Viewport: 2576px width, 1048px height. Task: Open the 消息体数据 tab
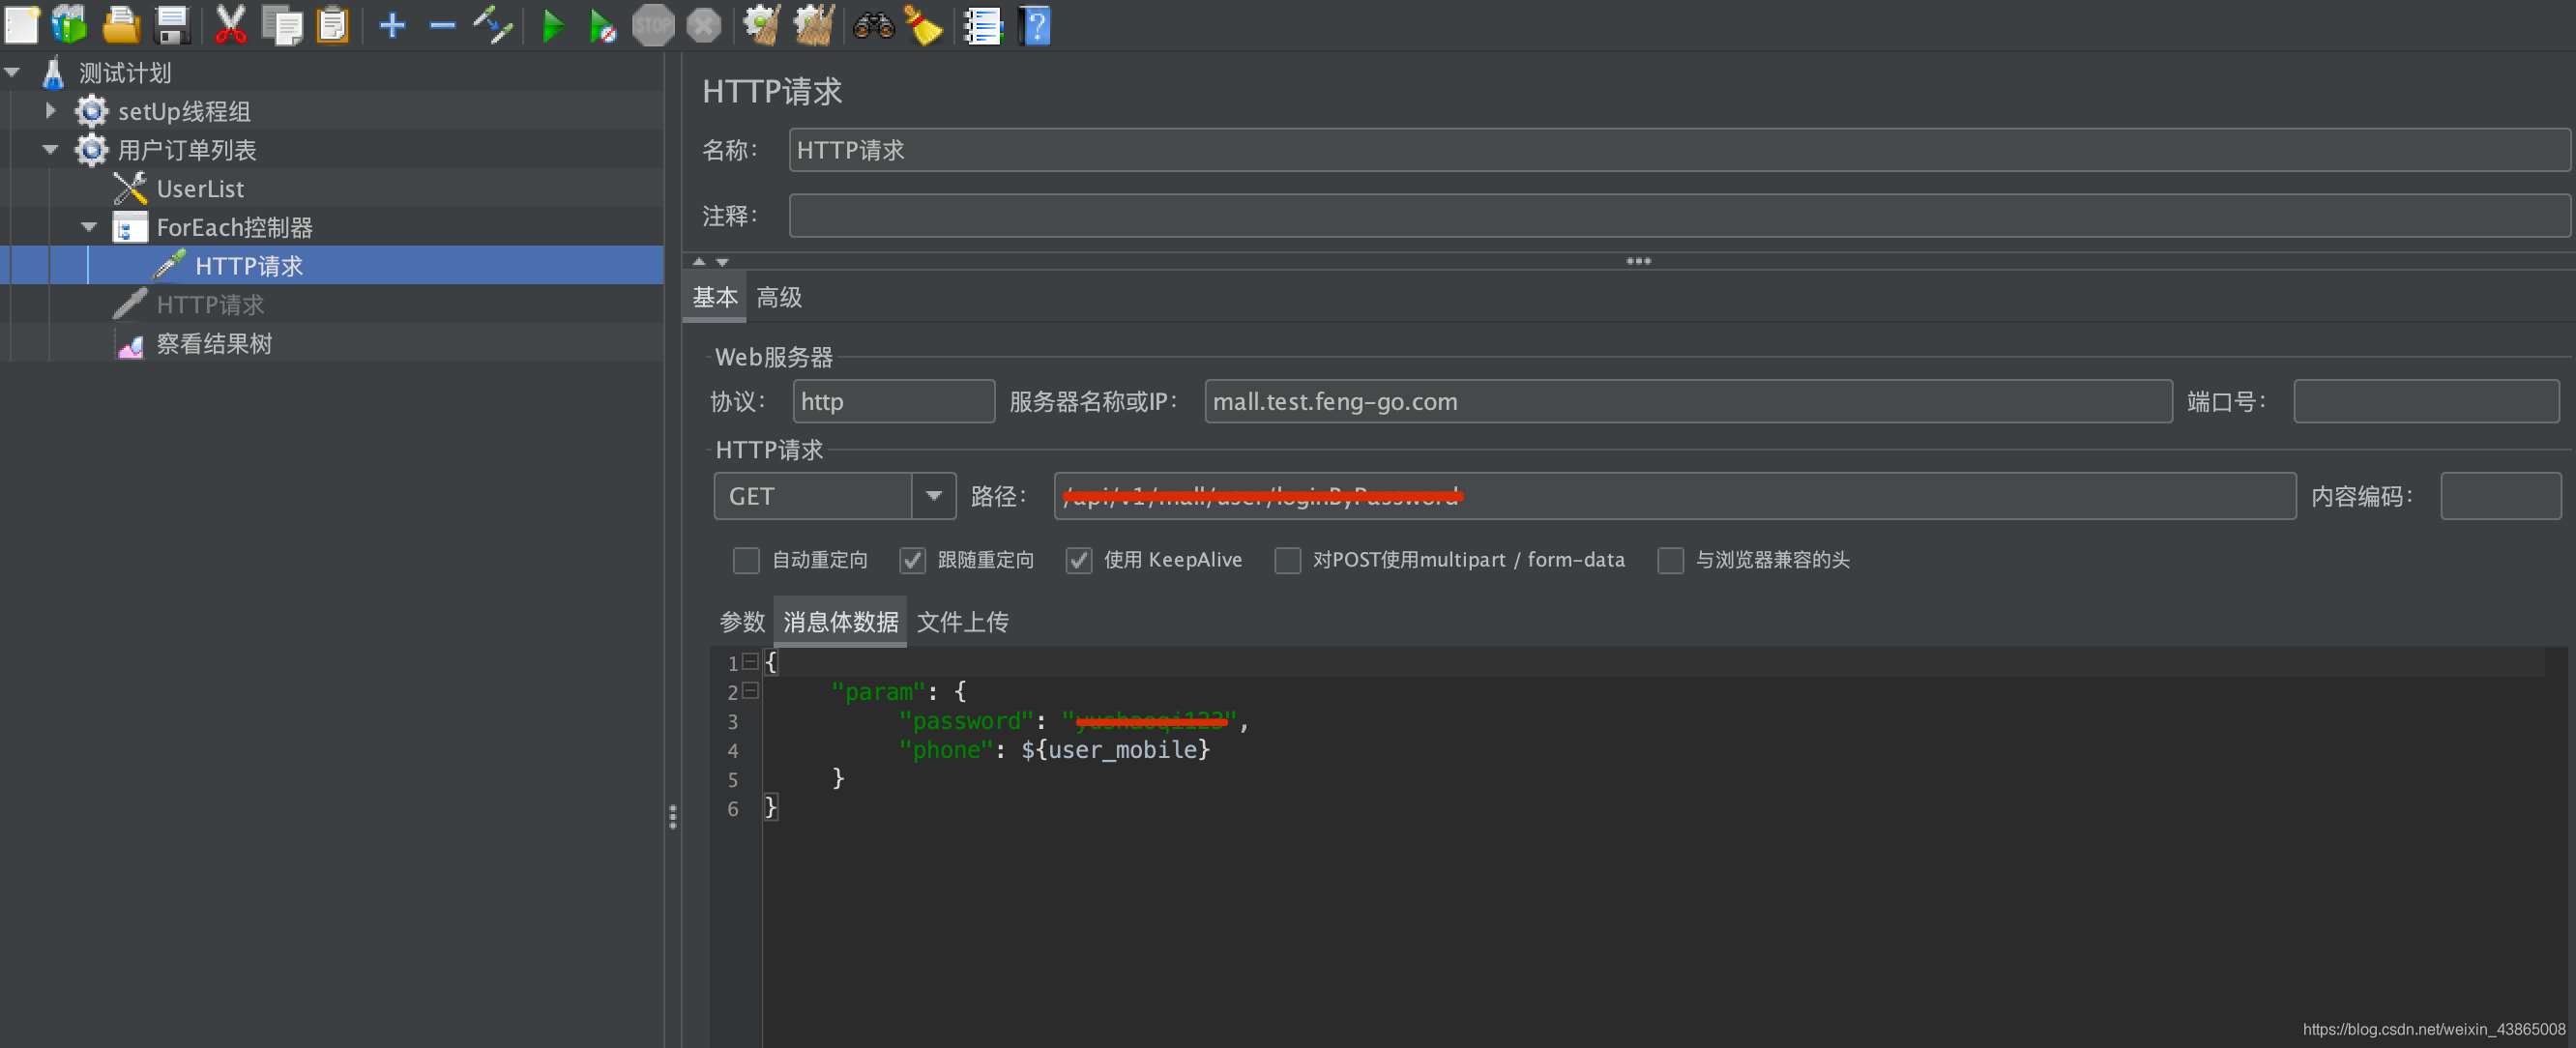tap(840, 622)
